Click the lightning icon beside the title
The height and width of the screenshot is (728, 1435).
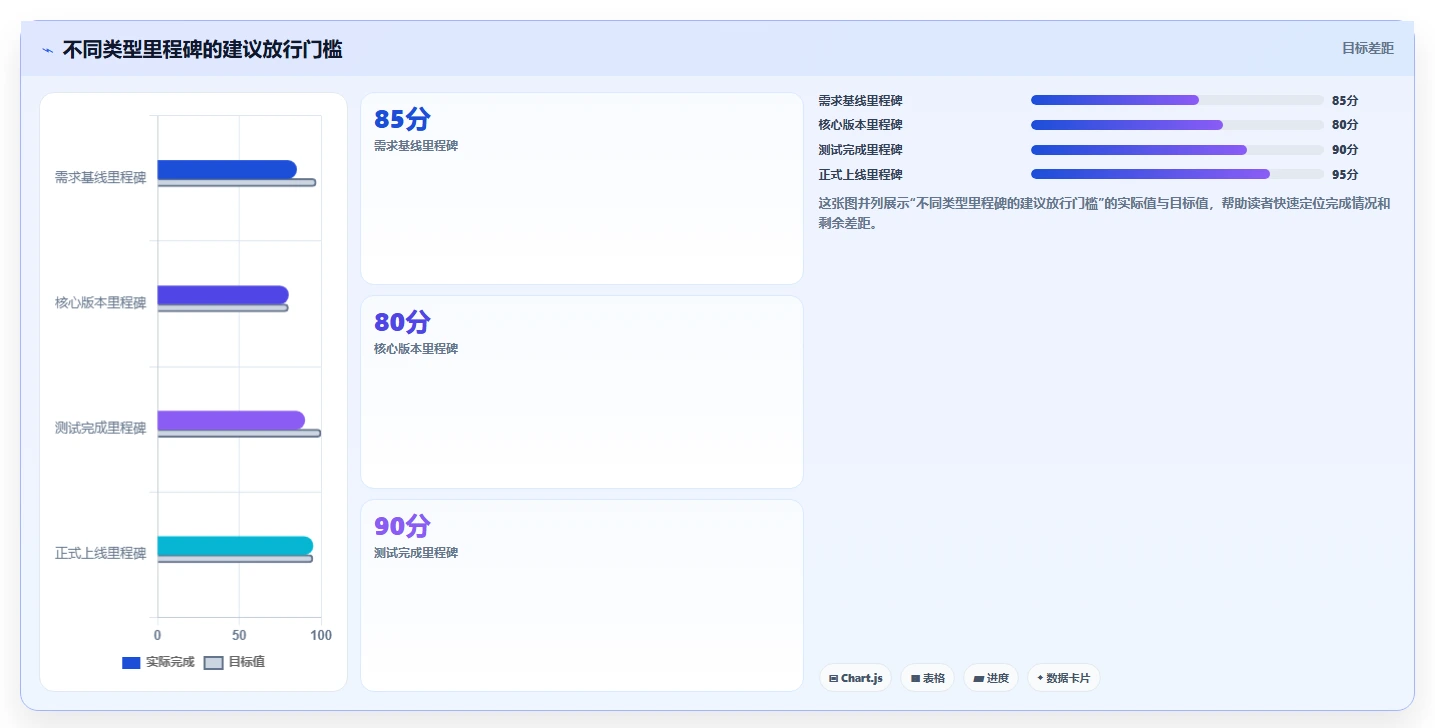click(48, 50)
